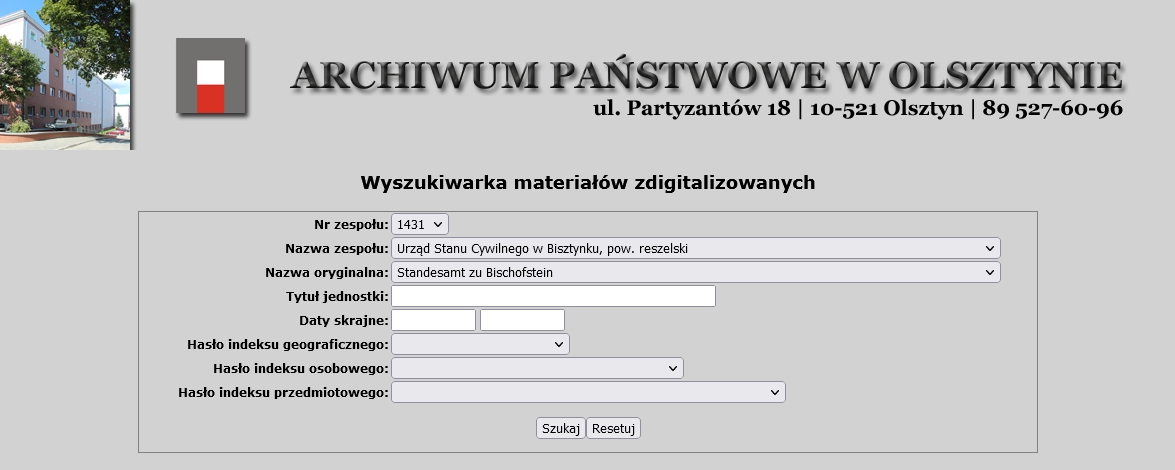The image size is (1175, 470).
Task: Focus the Tytuł jednostki text field
Action: pyautogui.click(x=553, y=296)
